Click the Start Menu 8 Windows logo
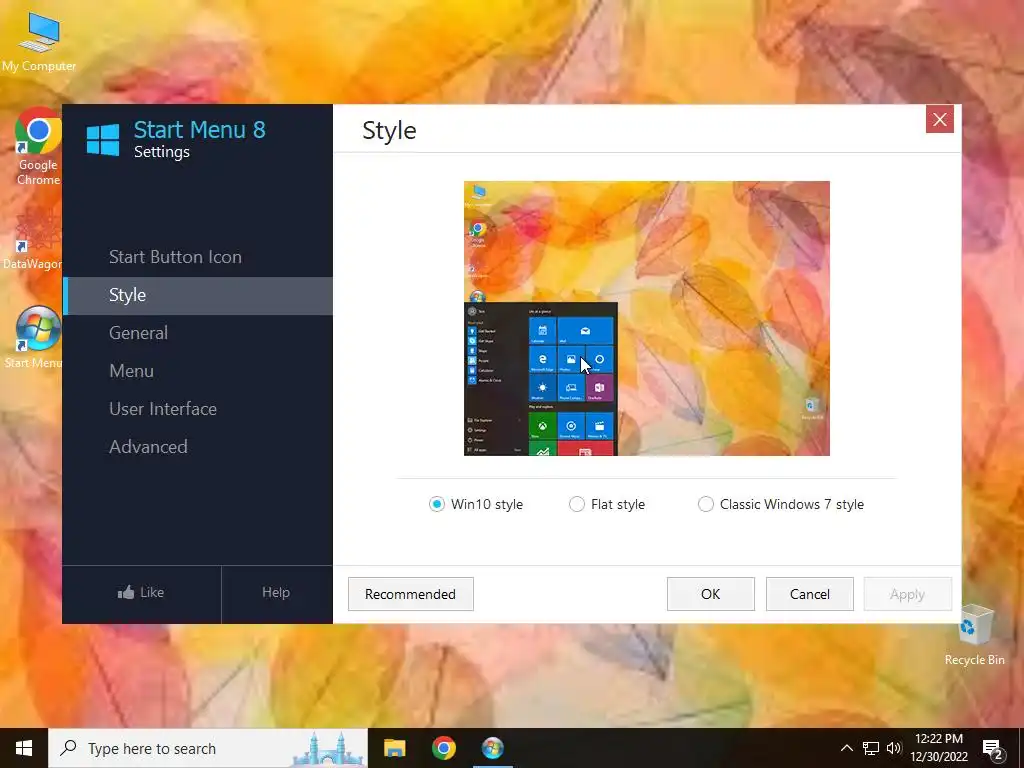 click(x=103, y=140)
